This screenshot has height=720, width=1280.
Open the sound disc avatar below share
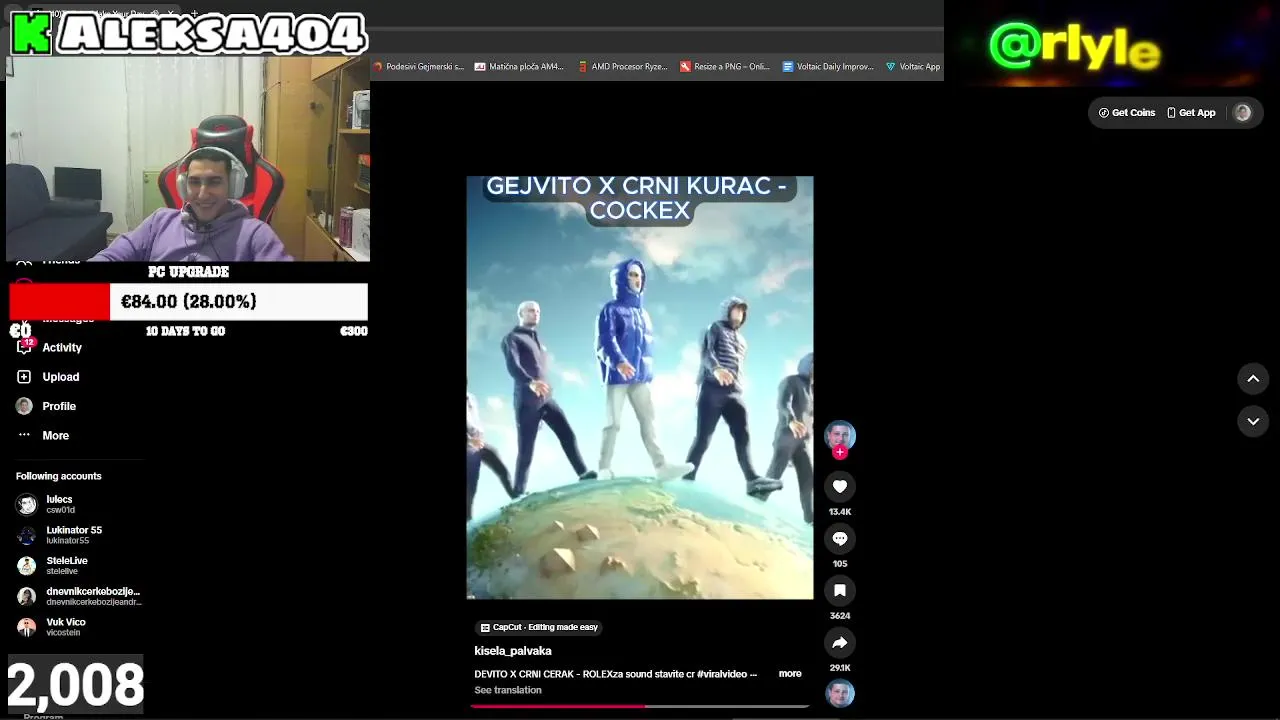[840, 693]
